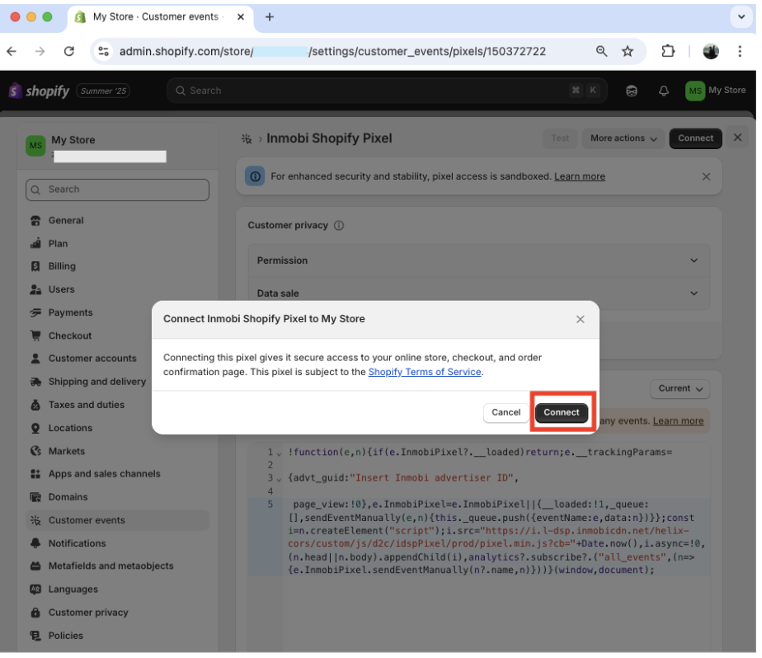
Task: Cancel the connect pixel dialog
Action: [x=505, y=413]
